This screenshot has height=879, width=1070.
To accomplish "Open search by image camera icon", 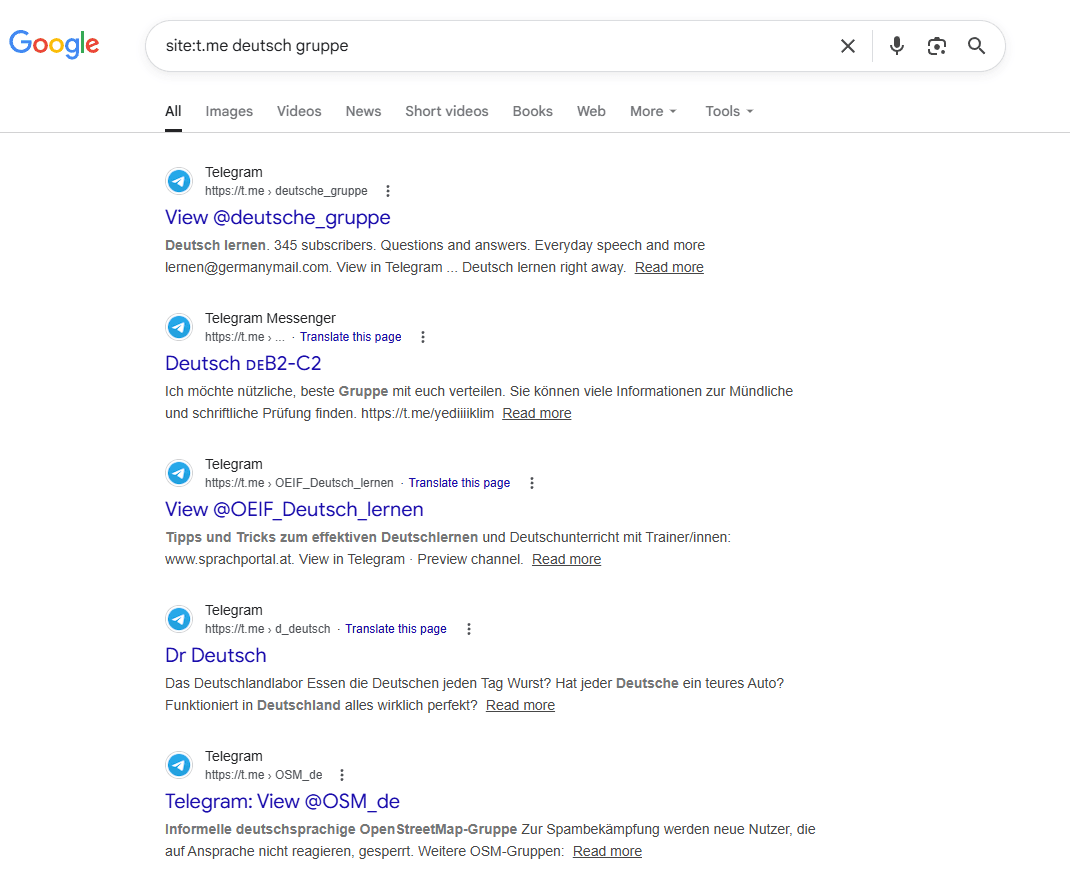I will [936, 46].
